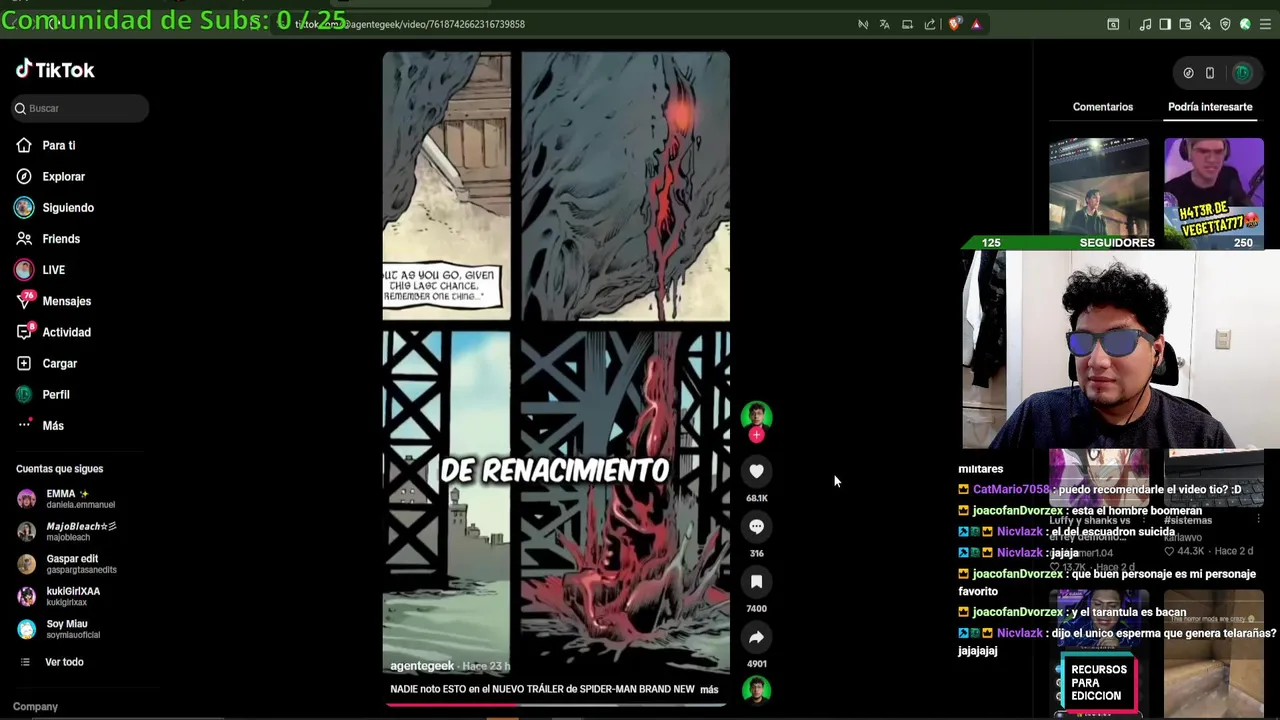
Task: Like the video with heart icon
Action: [756, 471]
